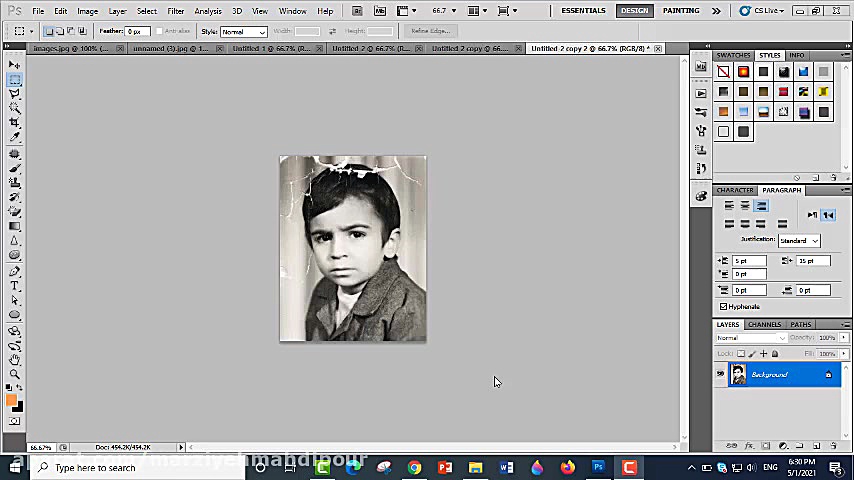
Task: Delete layer using Layers panel trash icon
Action: coord(833,446)
